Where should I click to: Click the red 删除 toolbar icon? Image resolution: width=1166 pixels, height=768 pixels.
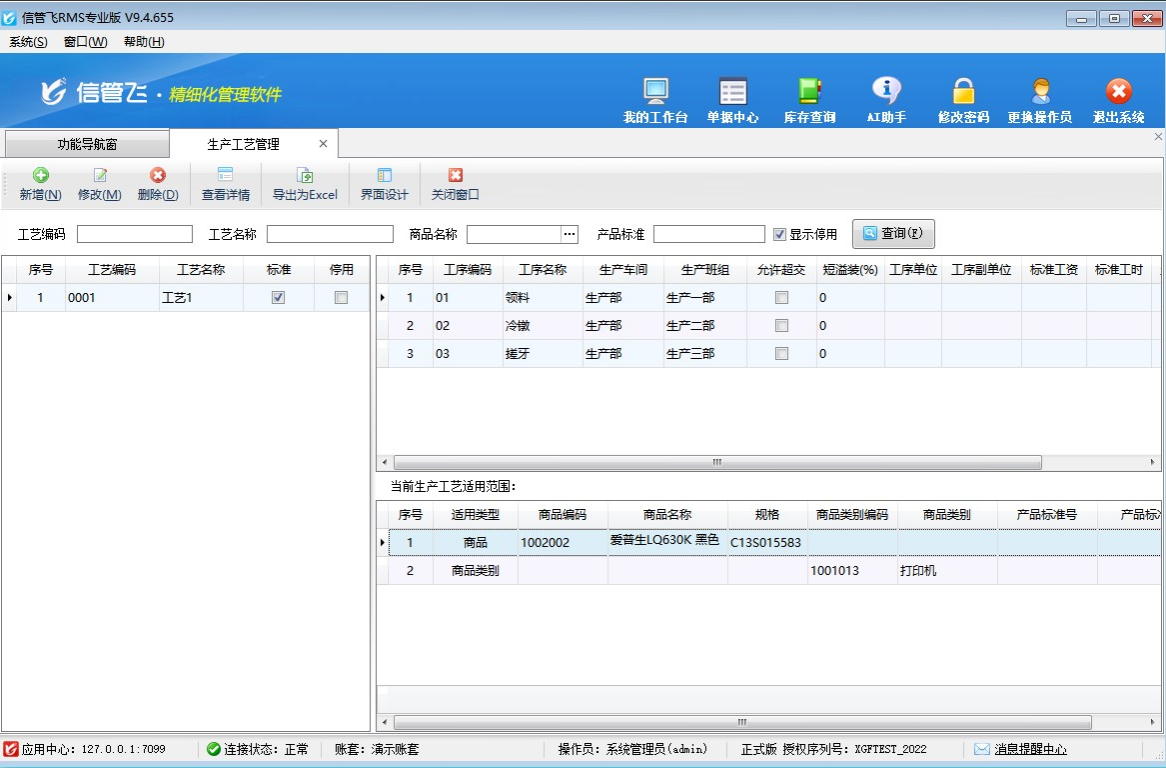[x=158, y=176]
